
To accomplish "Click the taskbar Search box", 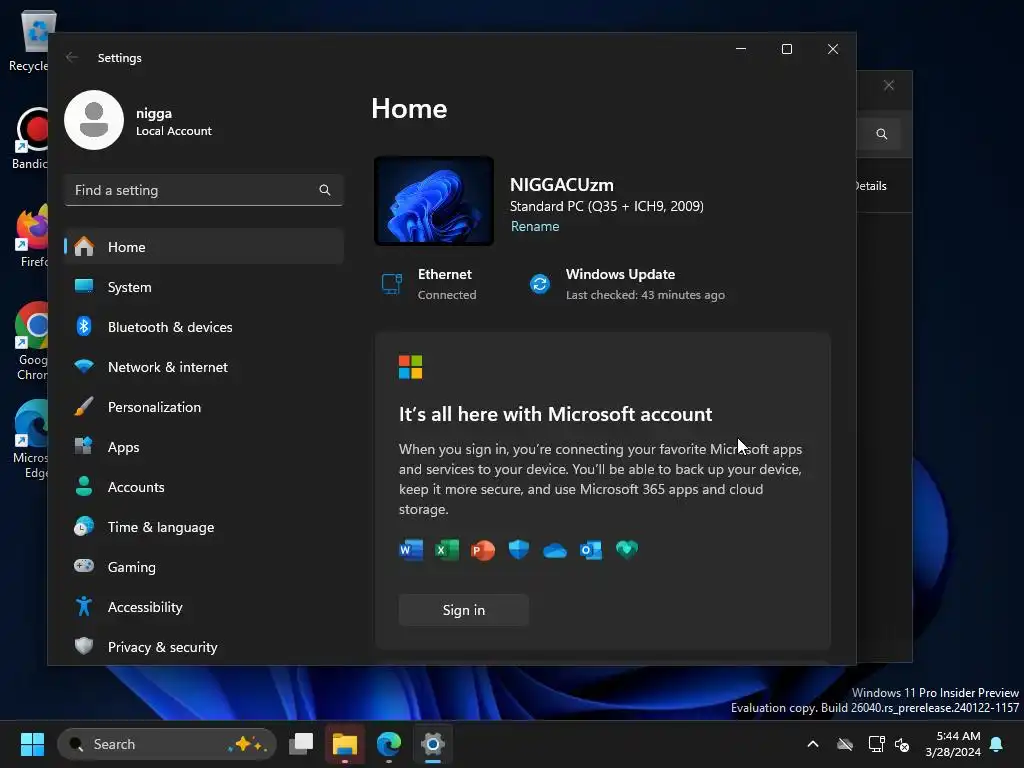I will (167, 744).
